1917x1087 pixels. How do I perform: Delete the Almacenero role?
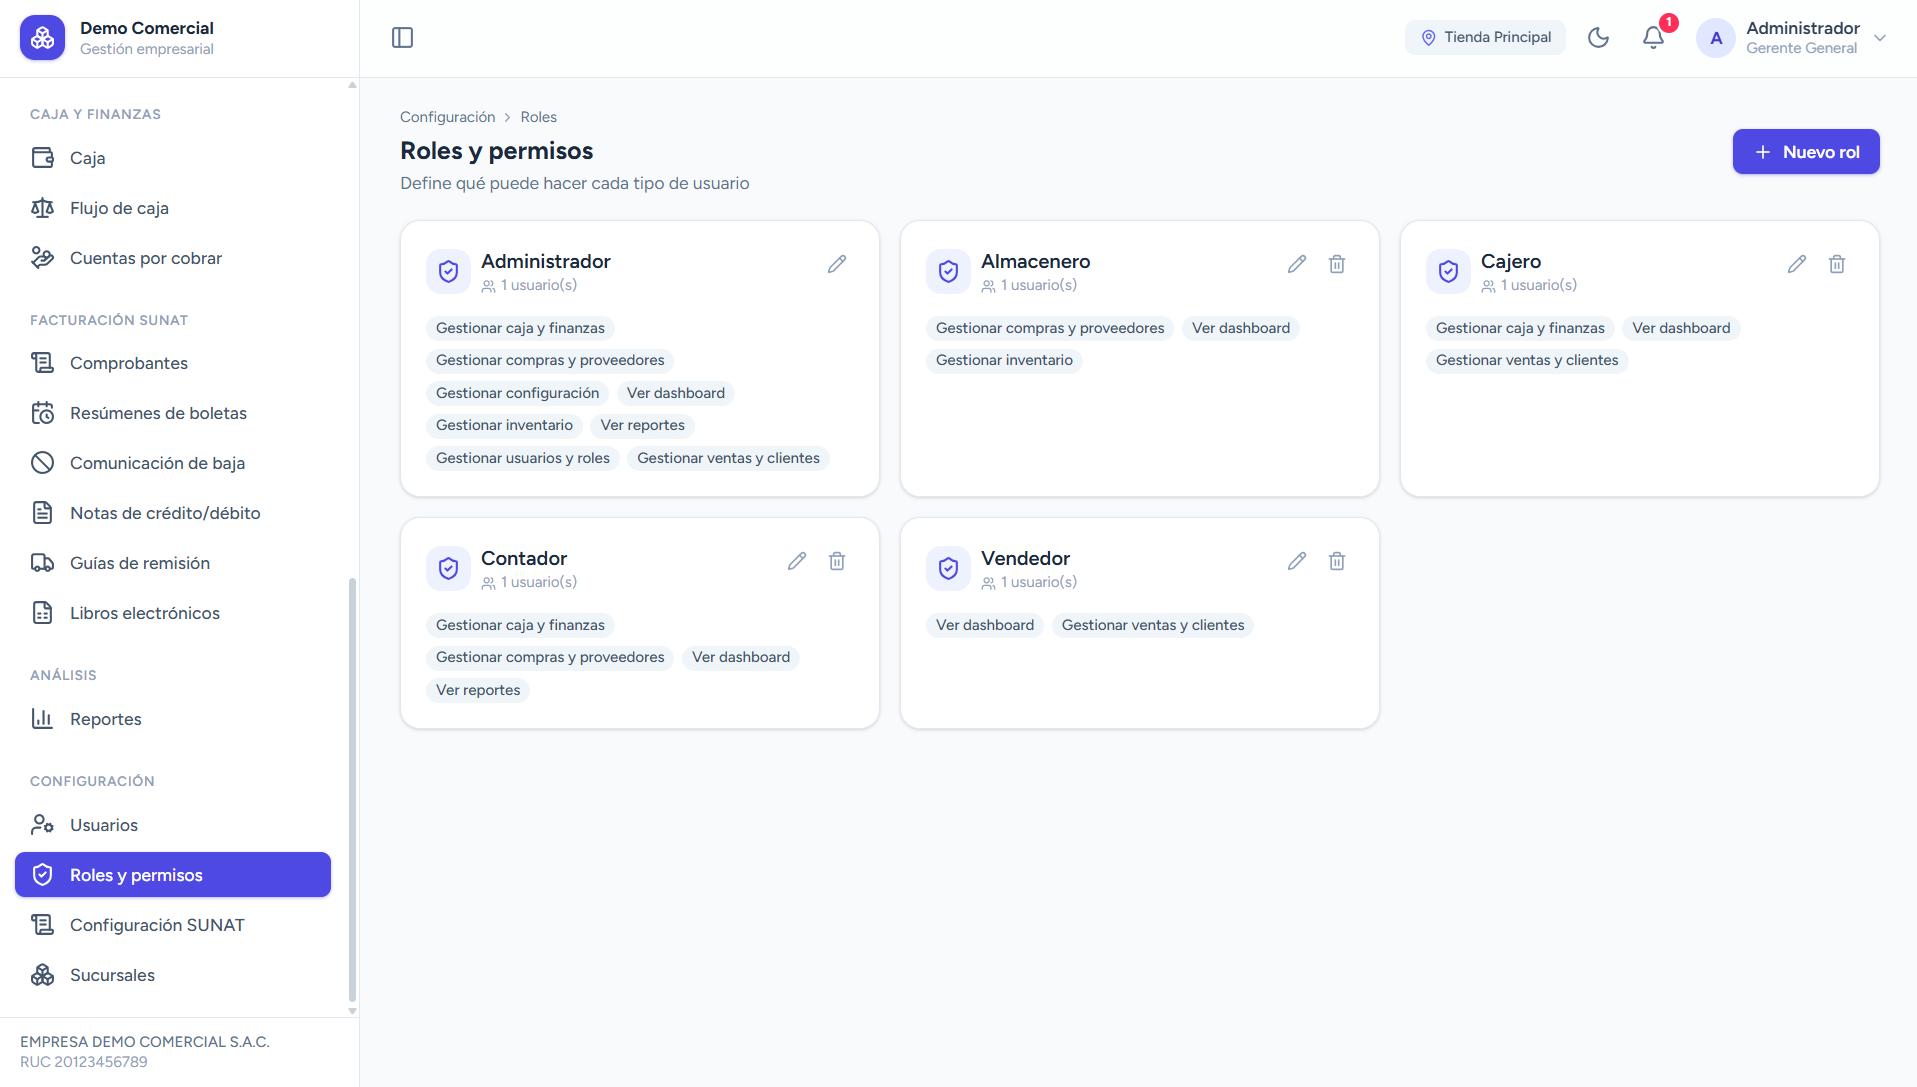click(1337, 264)
